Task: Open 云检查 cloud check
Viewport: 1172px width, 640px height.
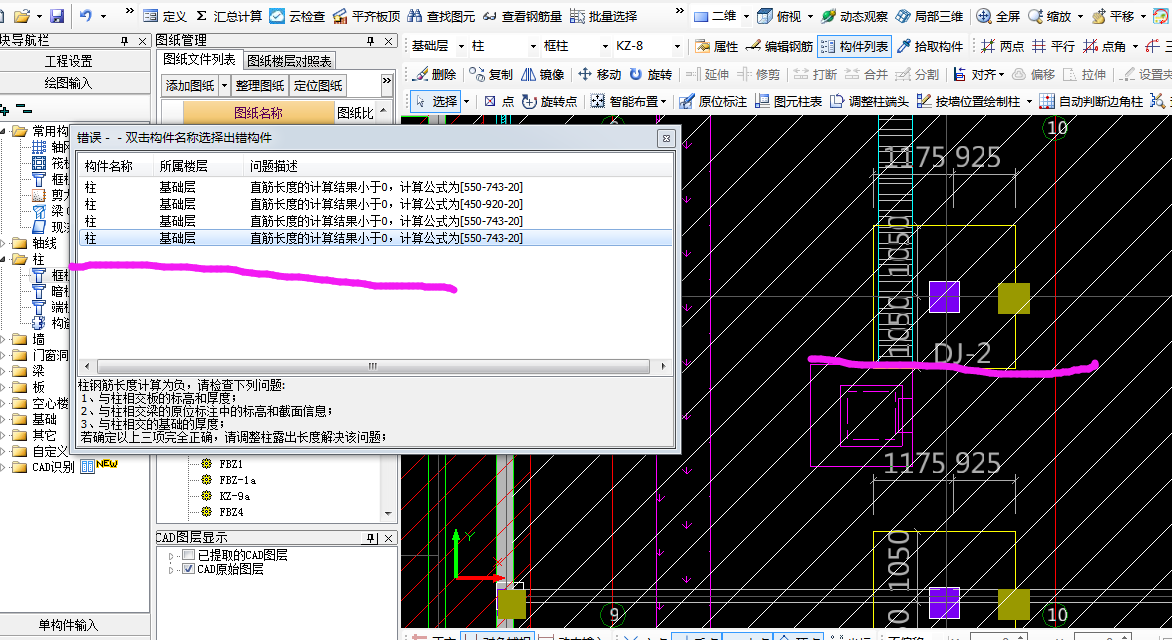Action: tap(297, 16)
